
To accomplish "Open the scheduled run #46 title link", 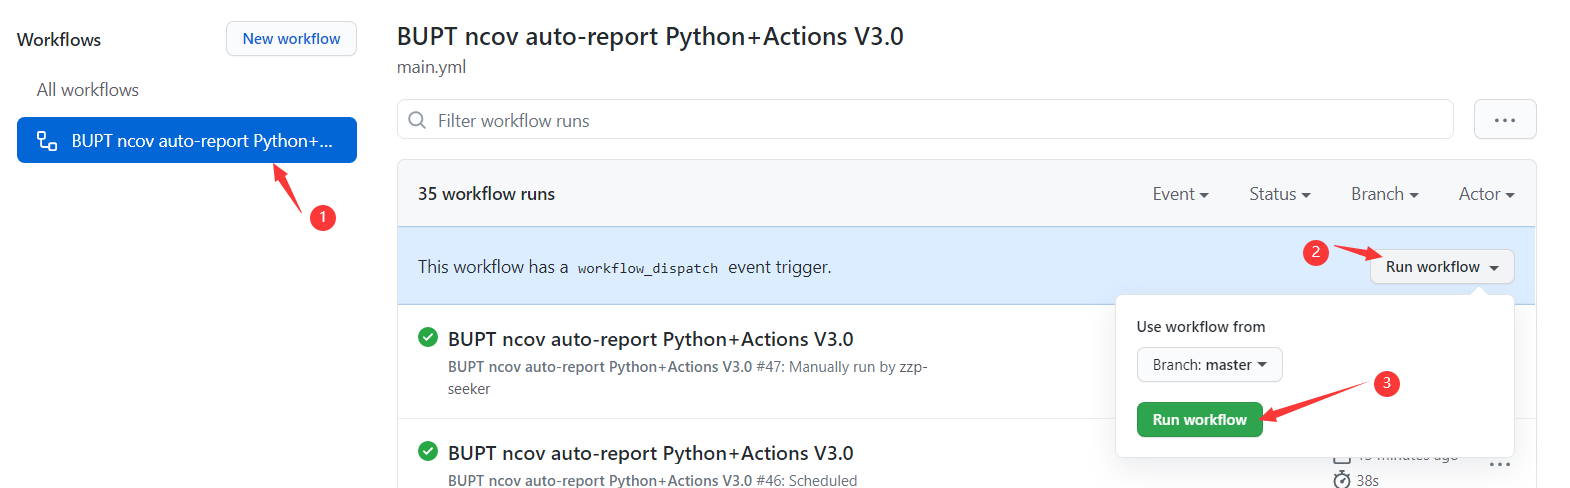I will point(650,453).
